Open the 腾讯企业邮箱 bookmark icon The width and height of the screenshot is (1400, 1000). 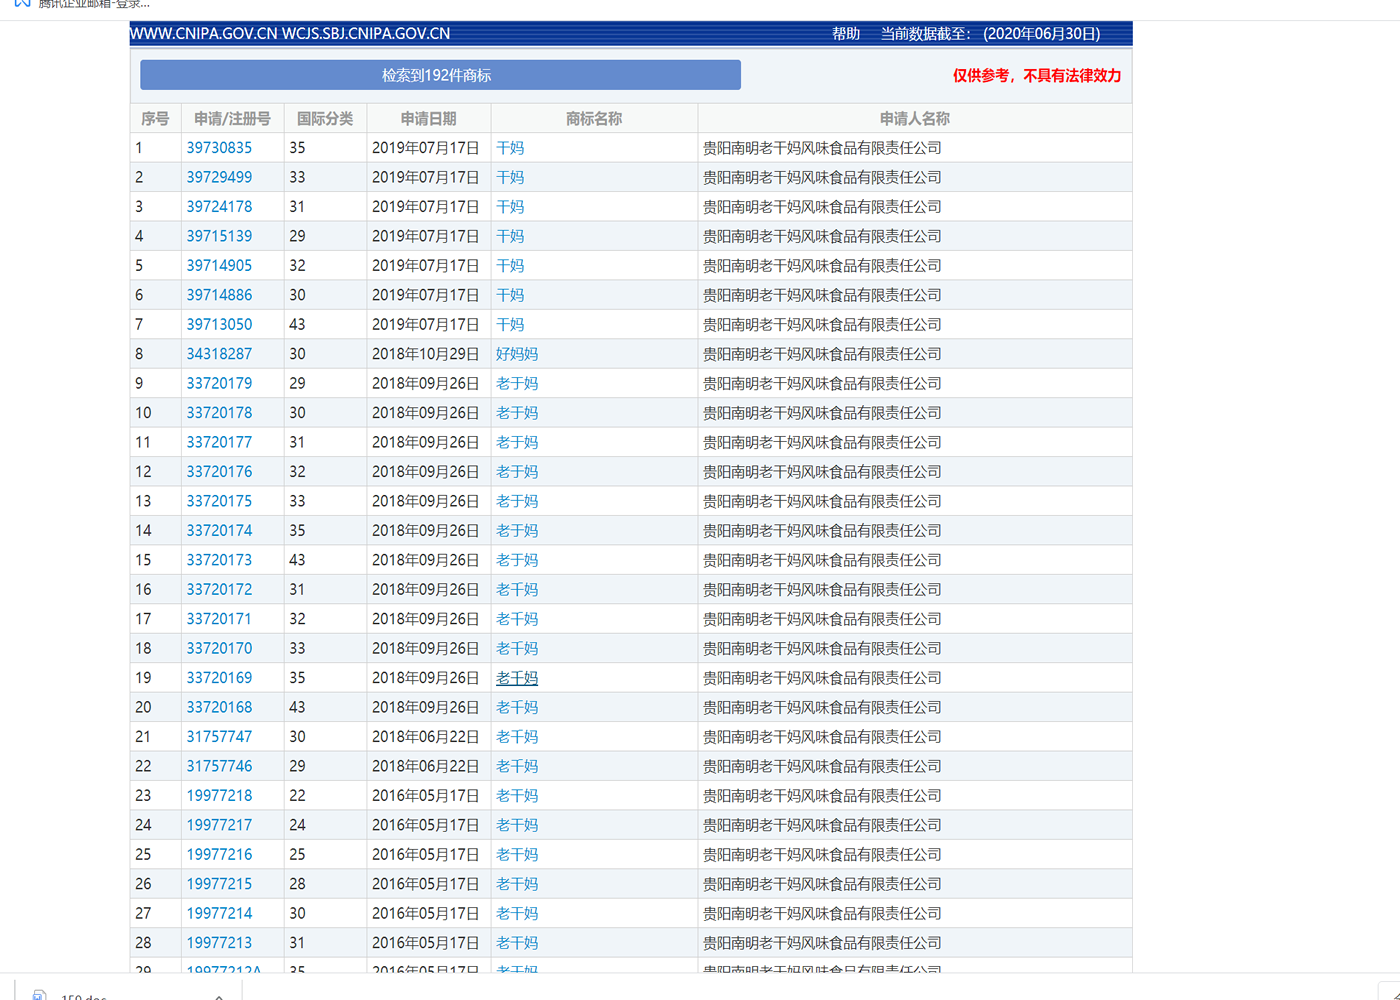pos(22,3)
